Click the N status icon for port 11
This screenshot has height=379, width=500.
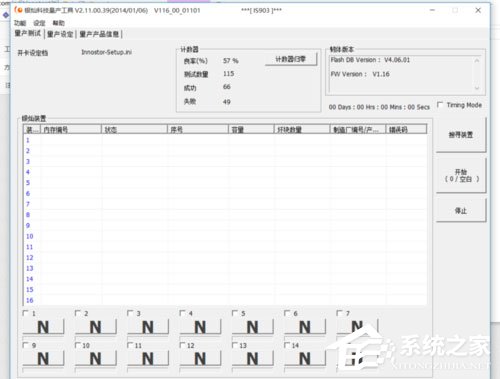(x=148, y=359)
